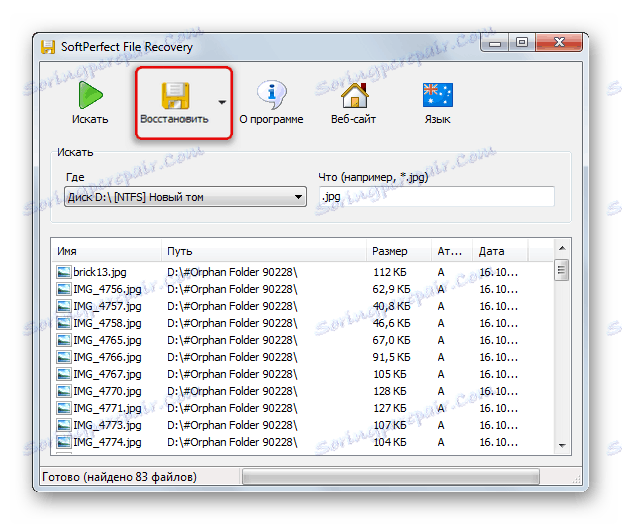Click image icon beside IMG_4758.jpg
The width and height of the screenshot is (622, 525).
coord(63,323)
